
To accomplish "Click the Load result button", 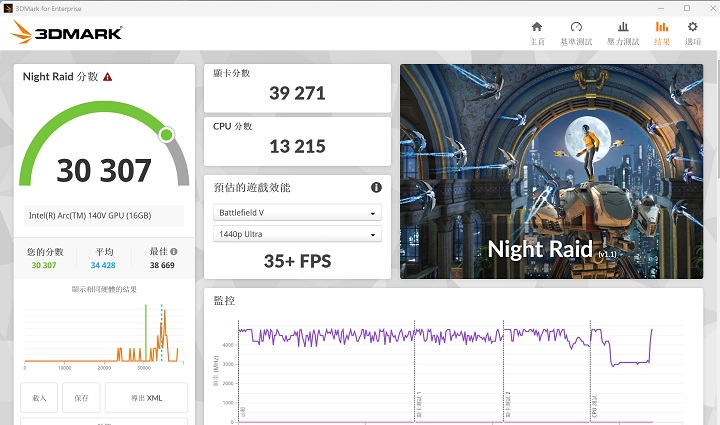I will pyautogui.click(x=39, y=398).
